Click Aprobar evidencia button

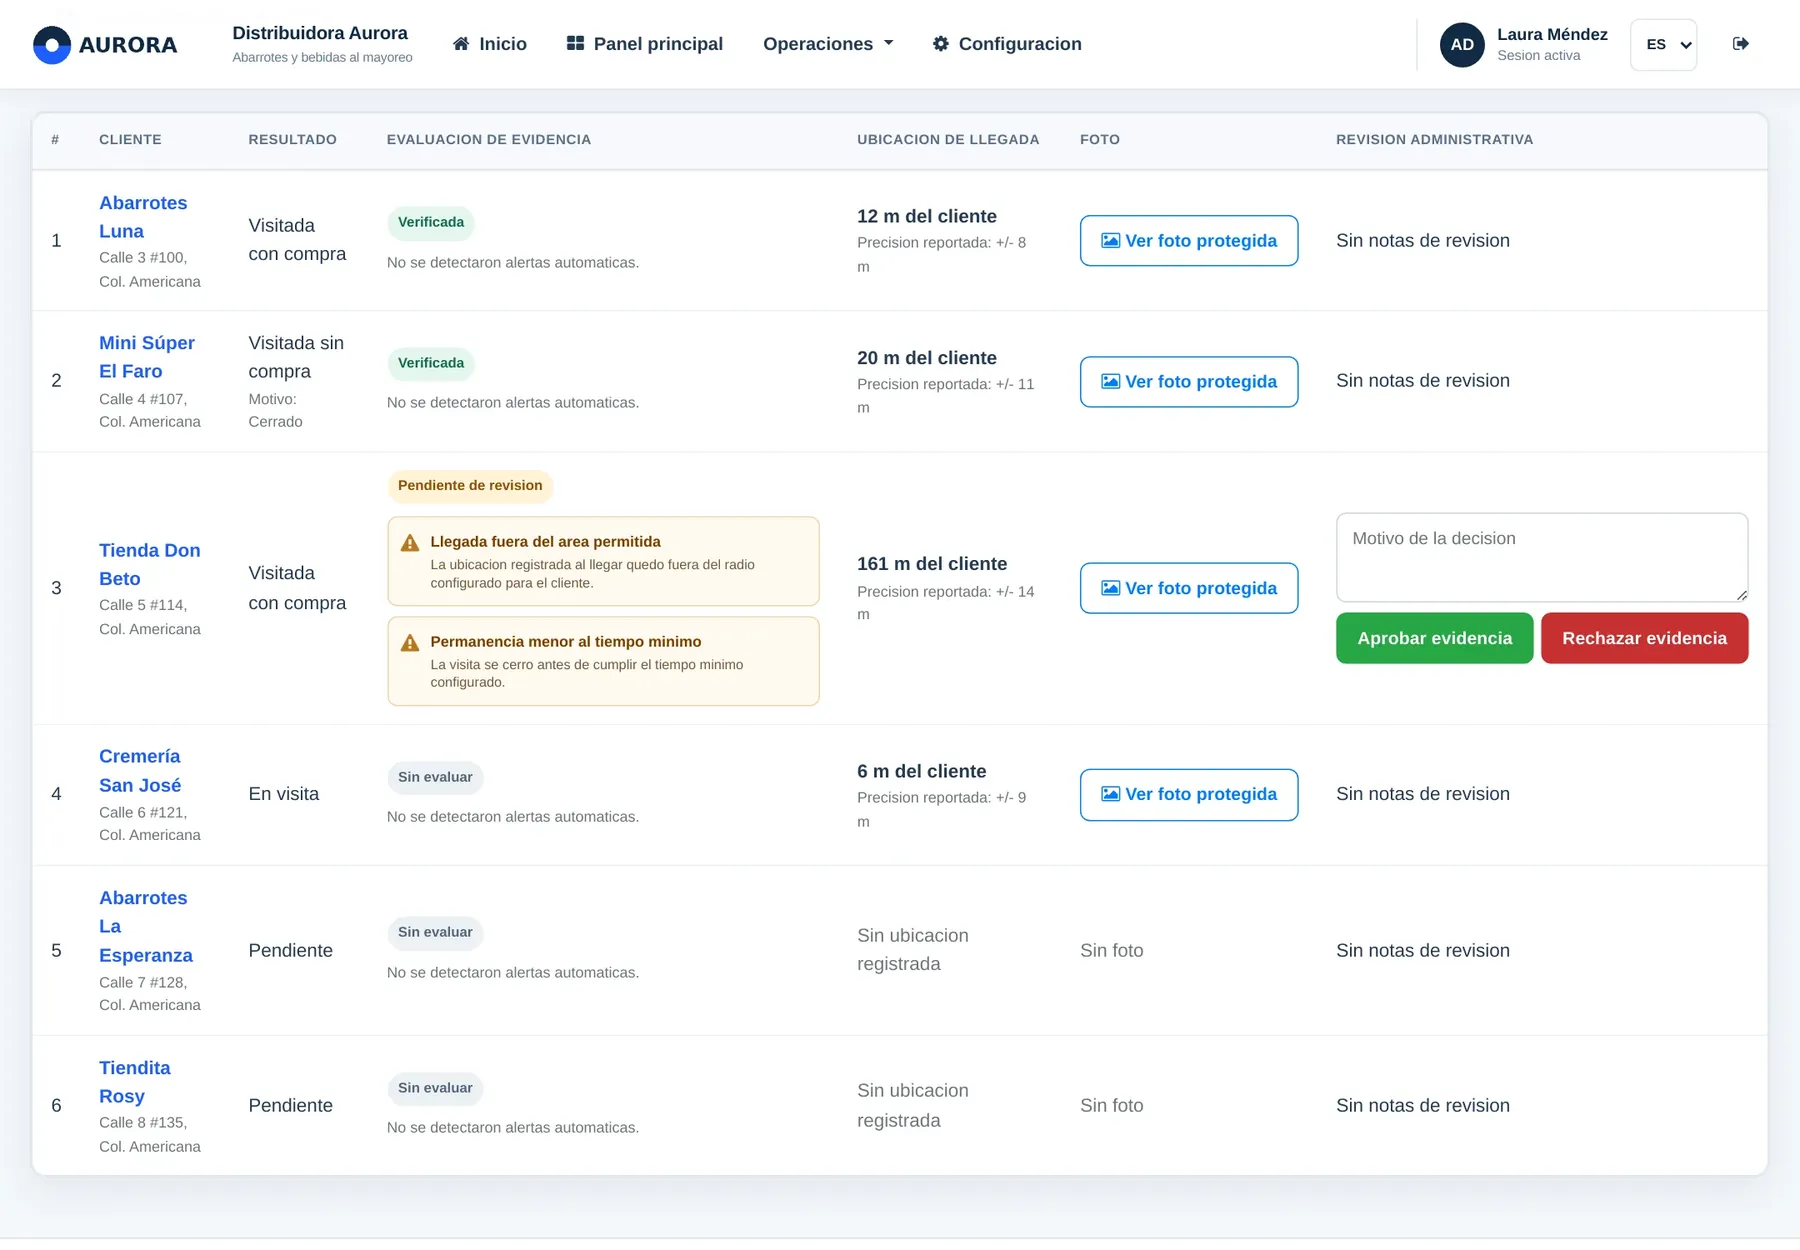(x=1434, y=638)
